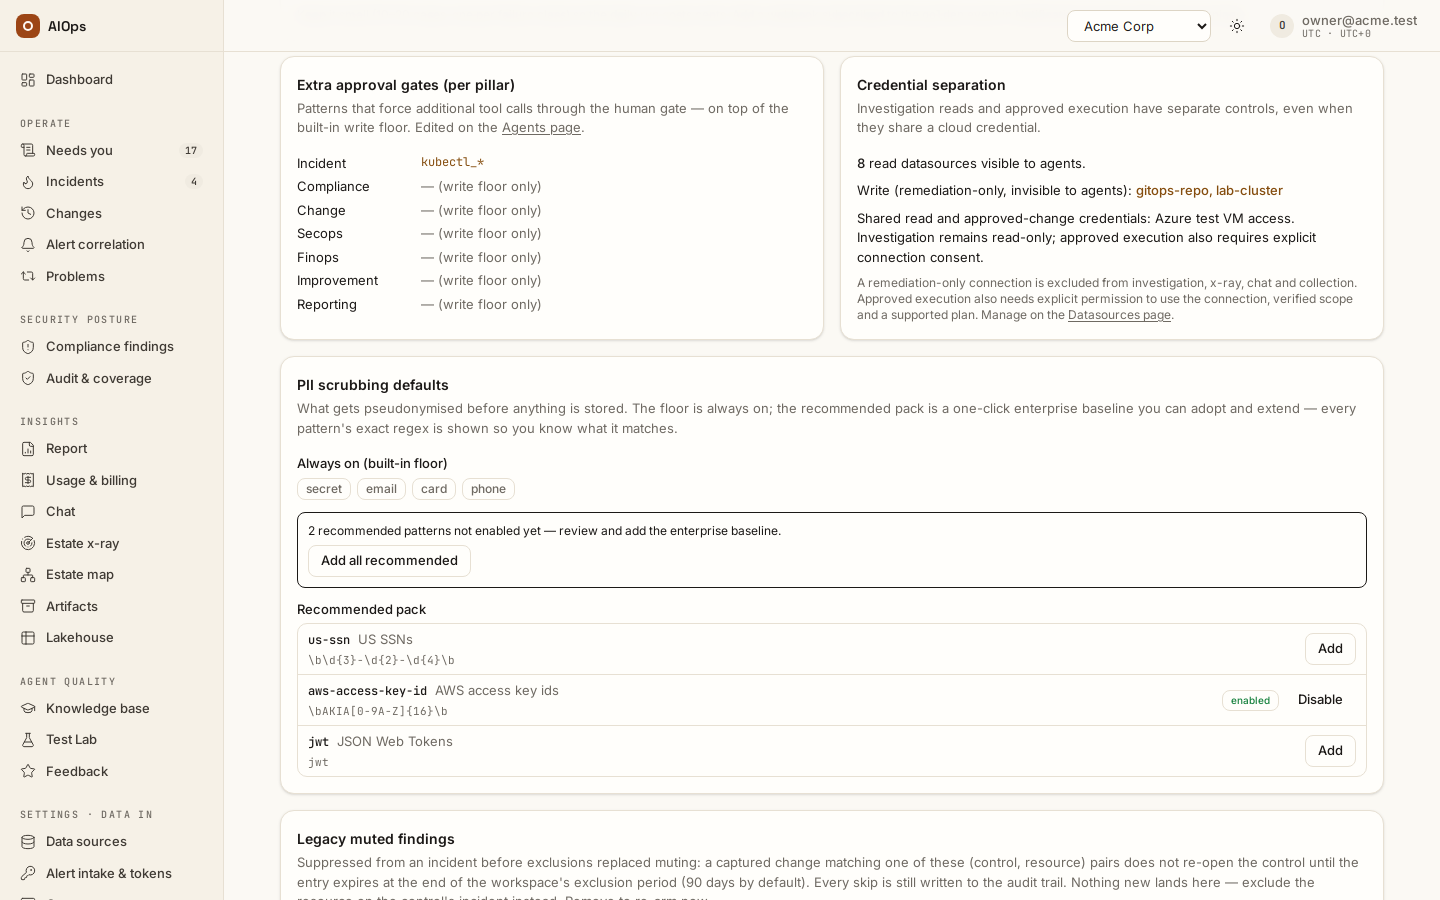Click the email pattern chip

(381, 489)
